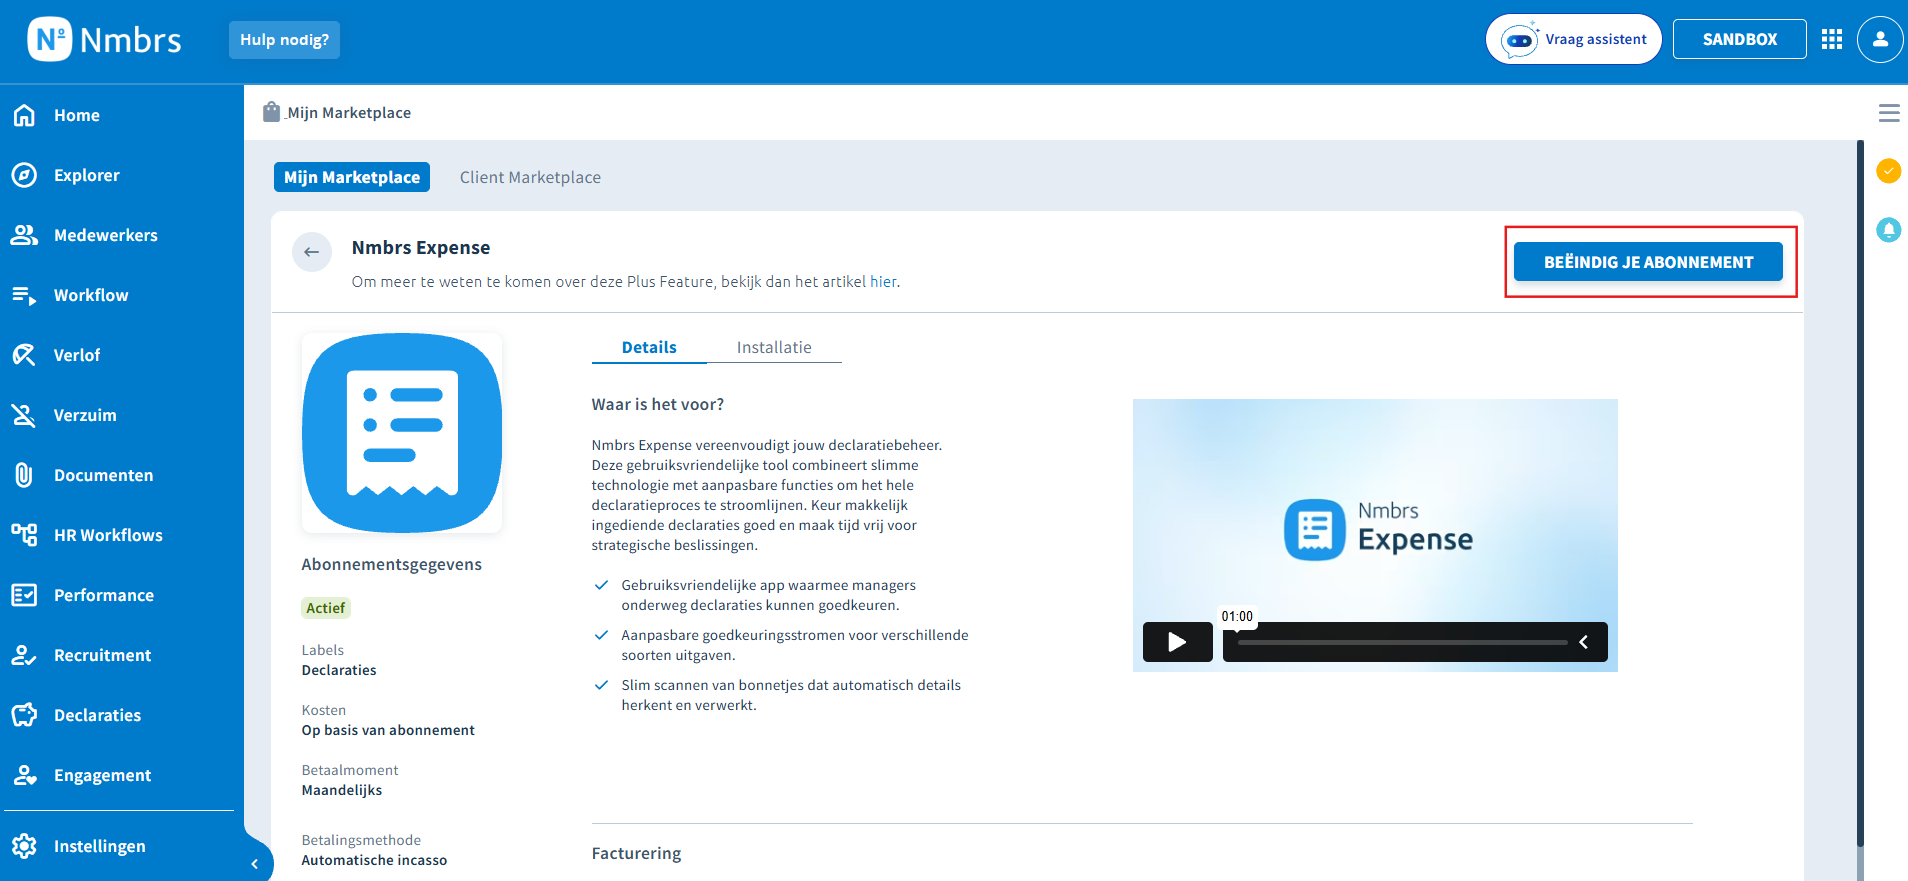Click the 'Nmbrs Expense' page title

(x=421, y=247)
